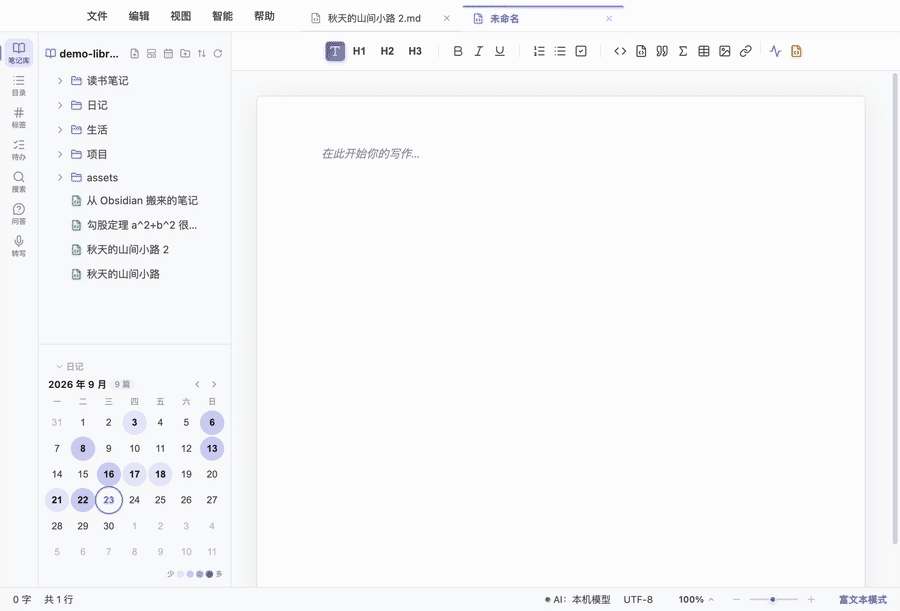Adjust the zoom slider handle

tap(773, 600)
